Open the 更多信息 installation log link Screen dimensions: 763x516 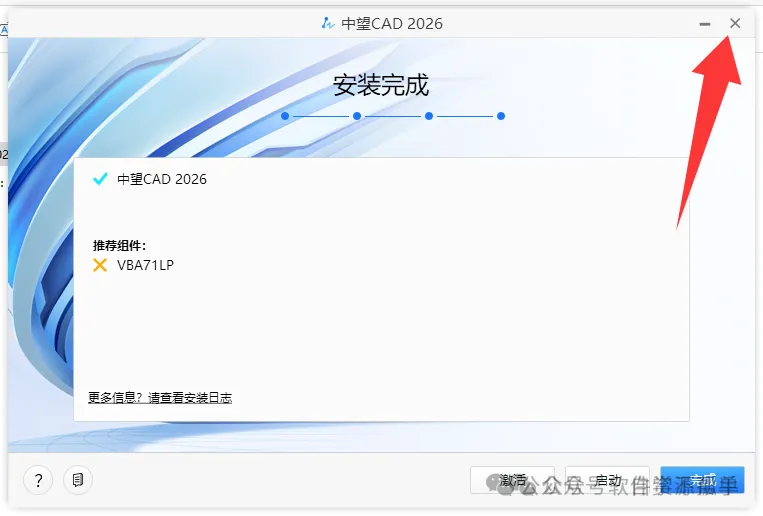pos(160,398)
